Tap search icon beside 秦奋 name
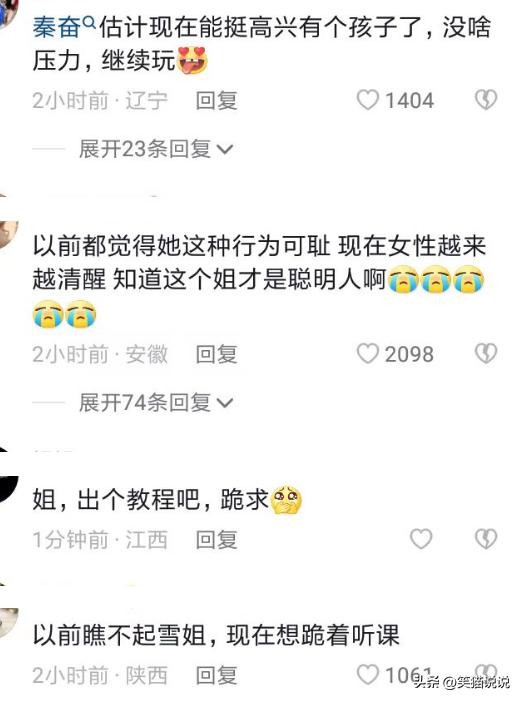The image size is (522, 701). click(89, 21)
